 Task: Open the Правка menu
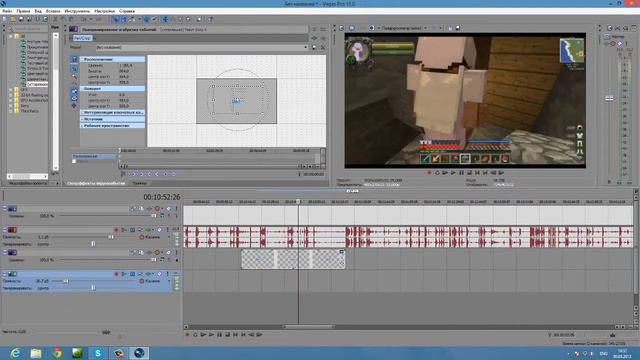pyautogui.click(x=23, y=11)
